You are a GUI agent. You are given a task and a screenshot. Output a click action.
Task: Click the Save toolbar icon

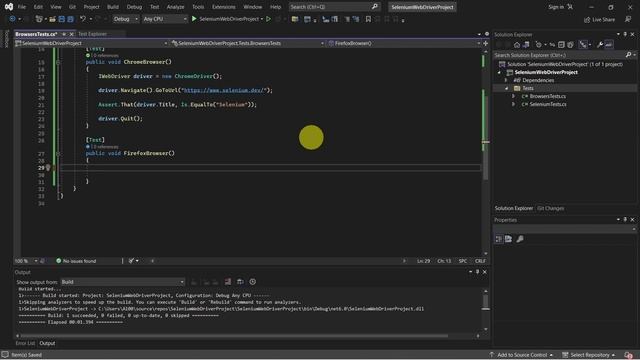point(62,19)
